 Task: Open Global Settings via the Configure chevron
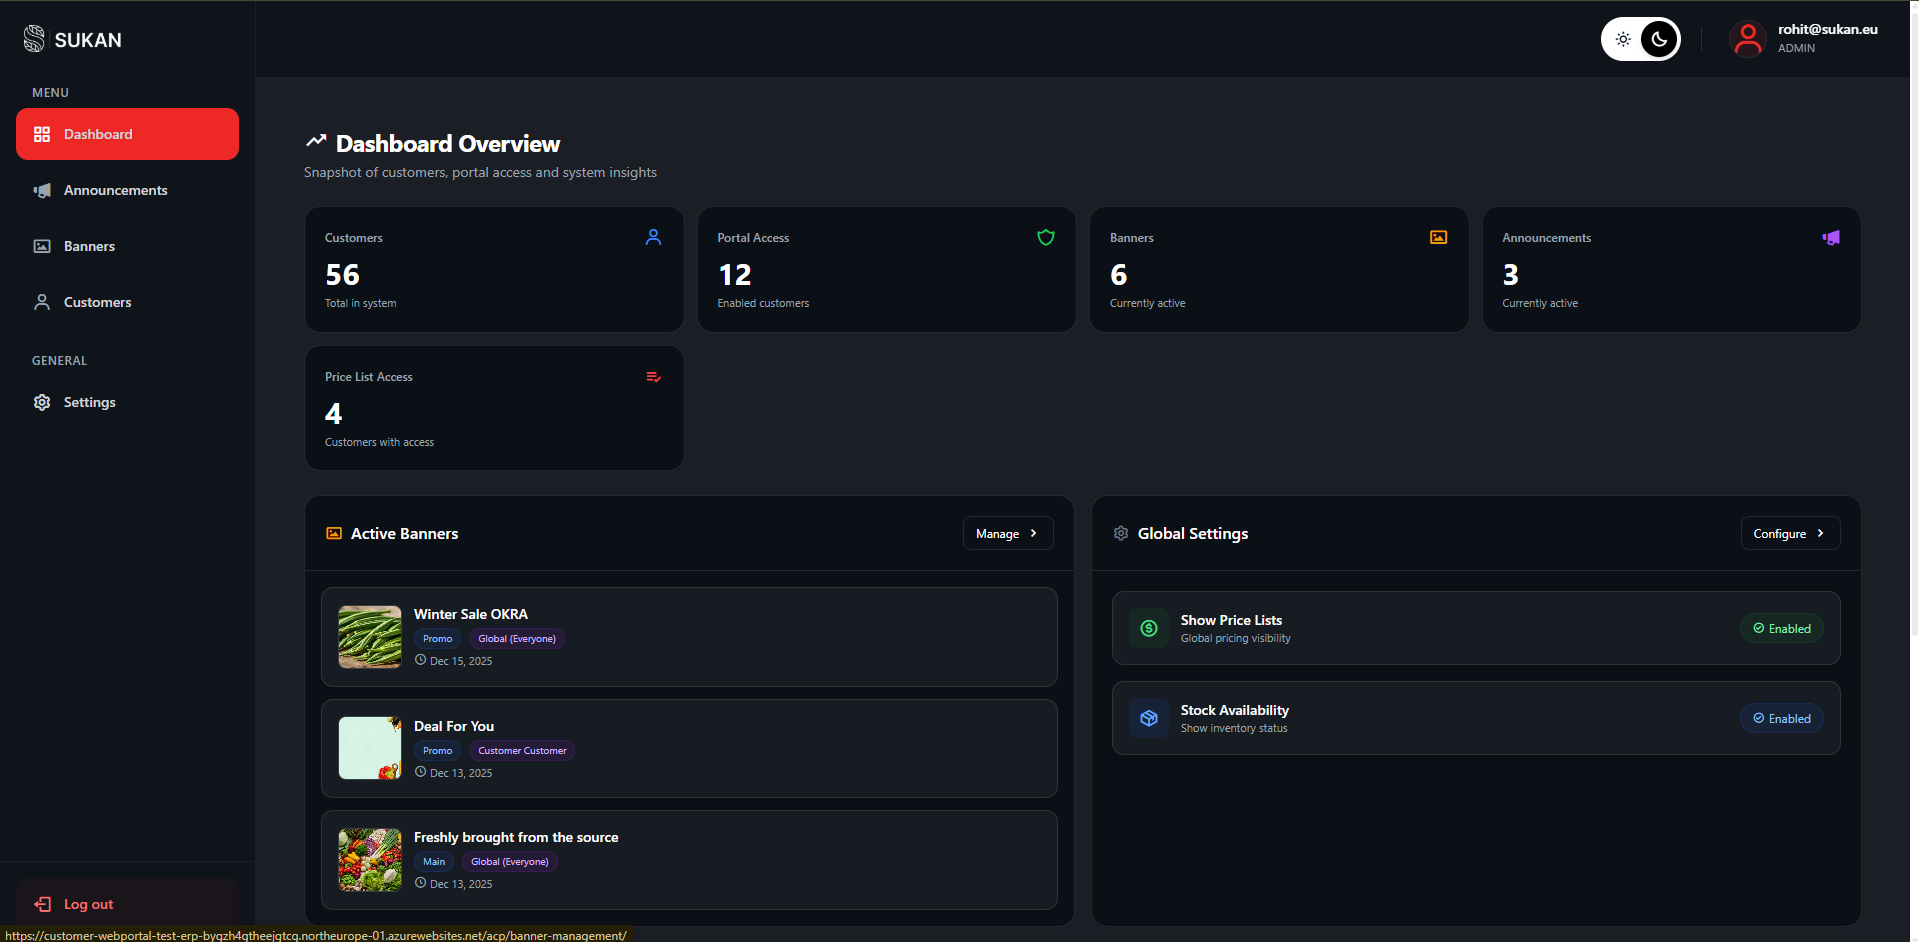coord(1822,533)
